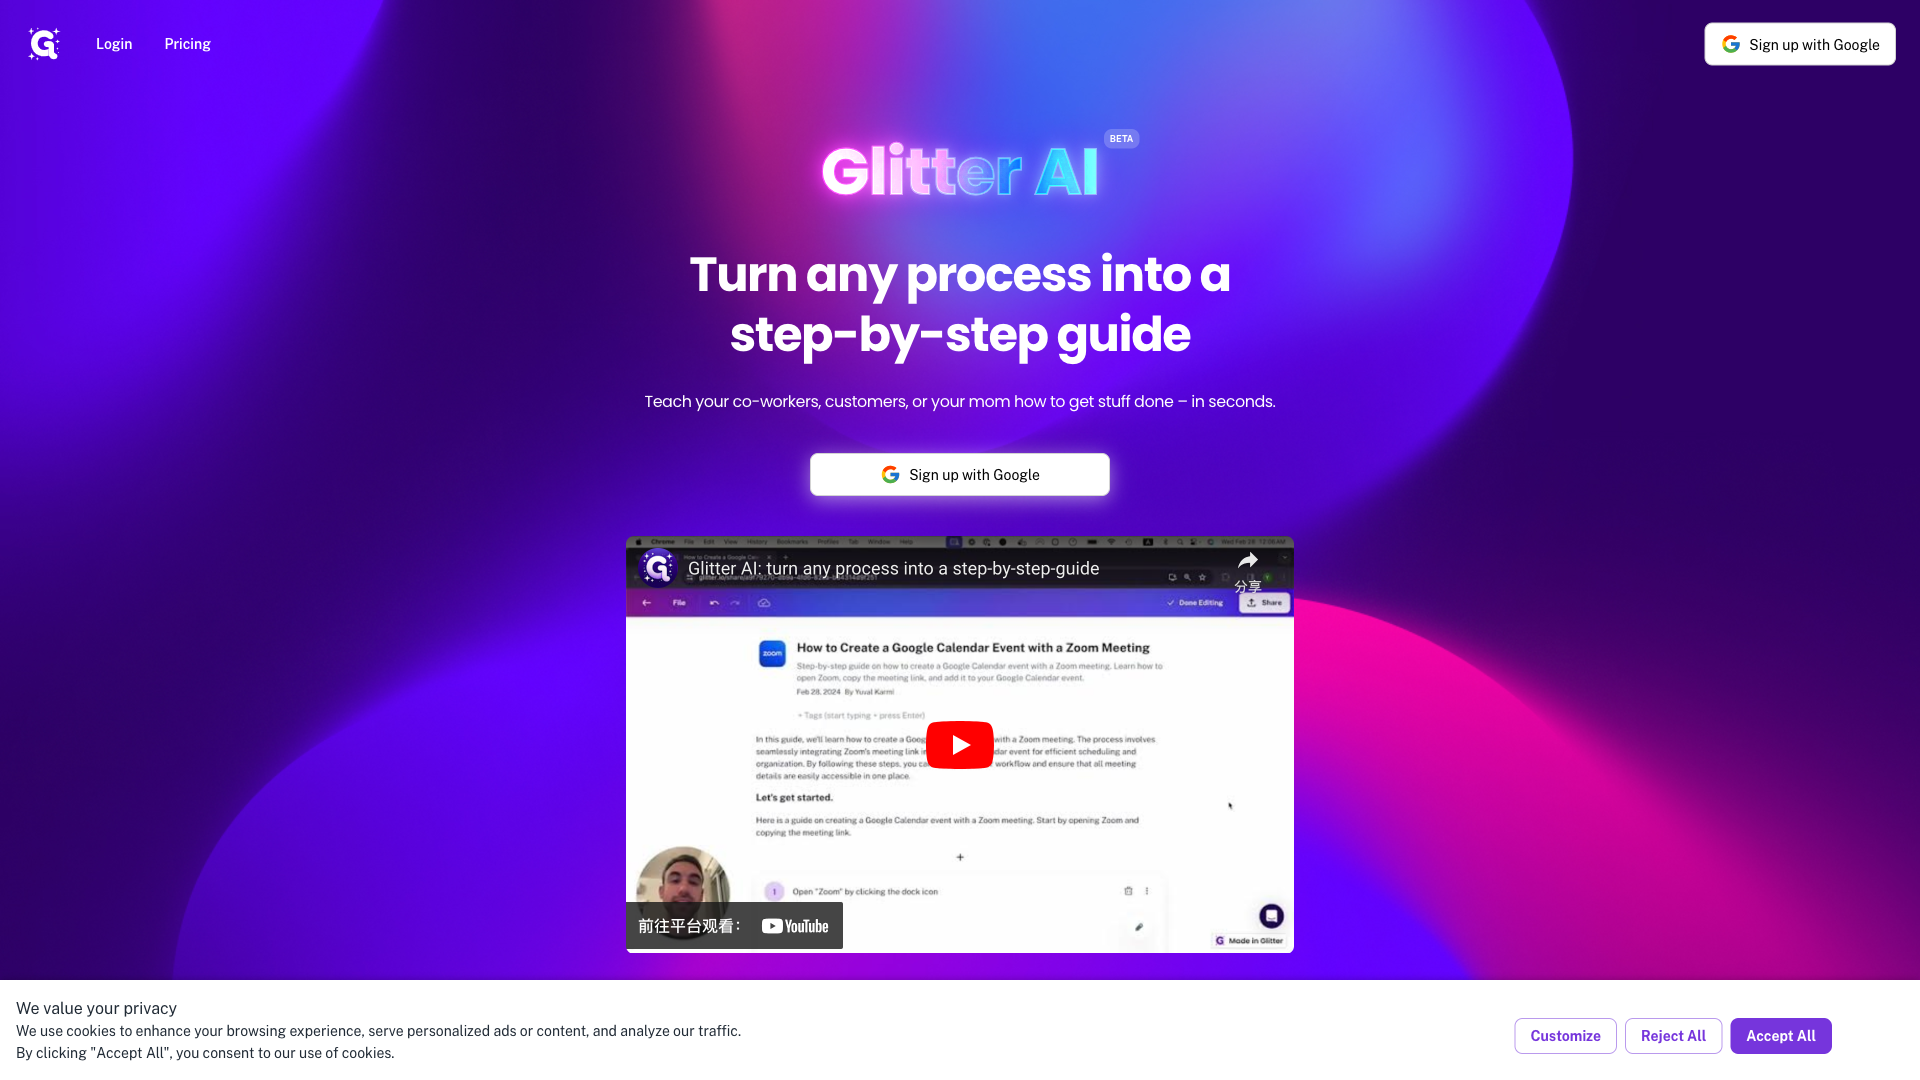Click the video thumbnail to play

(960, 745)
